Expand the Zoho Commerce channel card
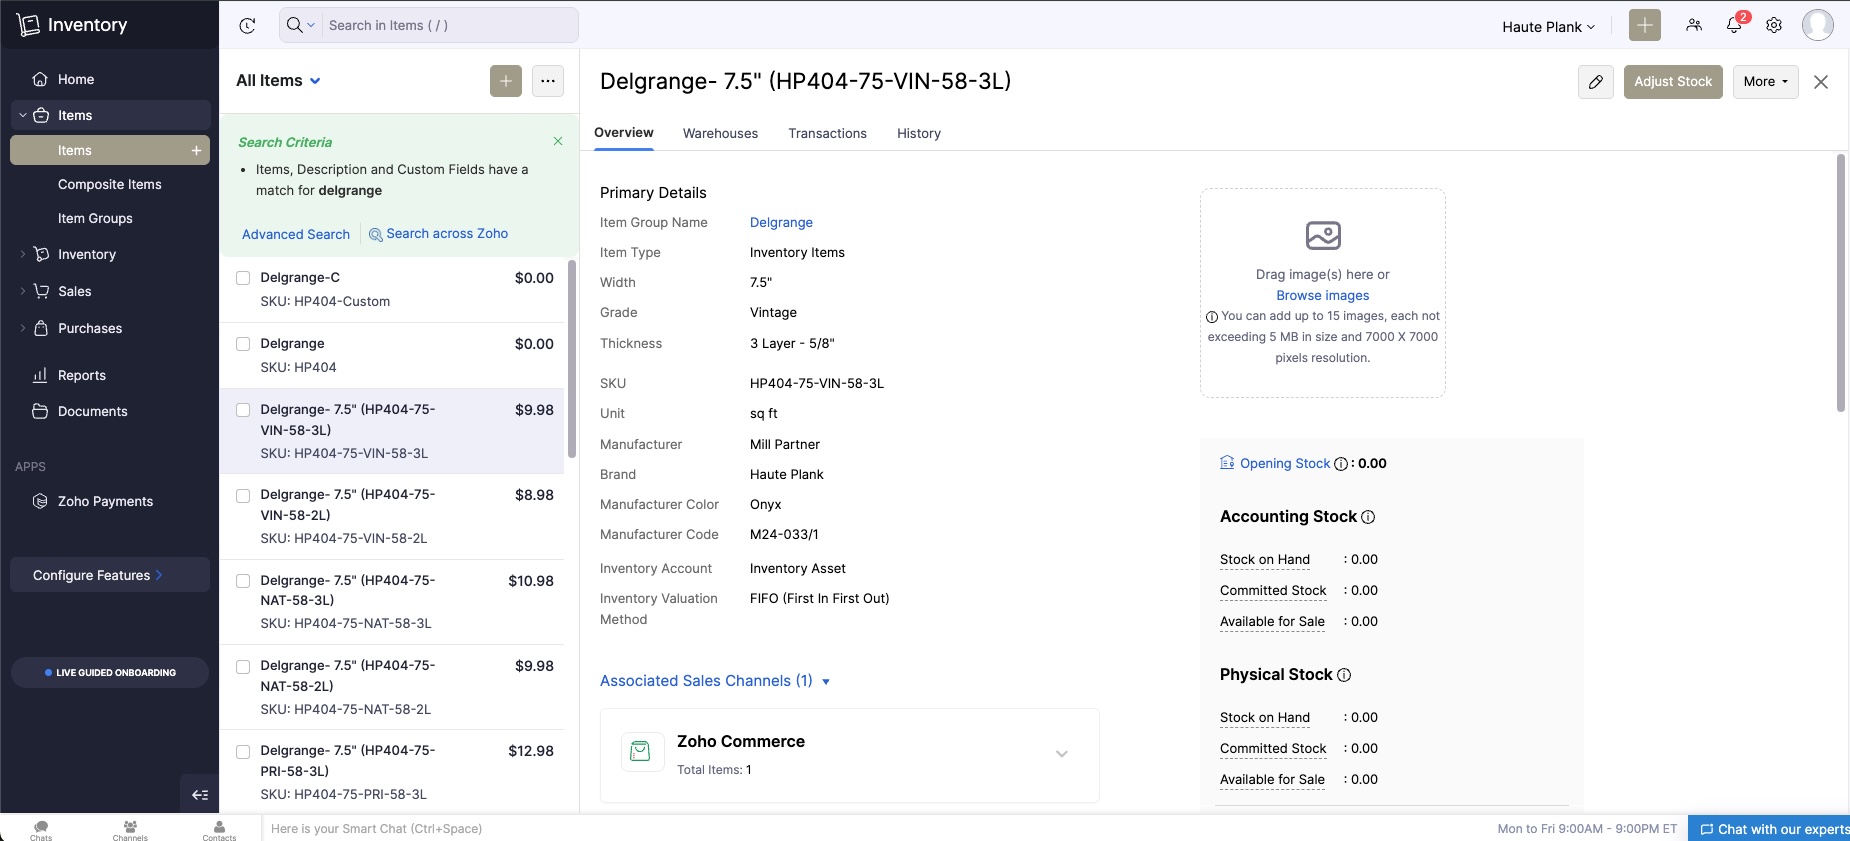1850x841 pixels. [1062, 754]
